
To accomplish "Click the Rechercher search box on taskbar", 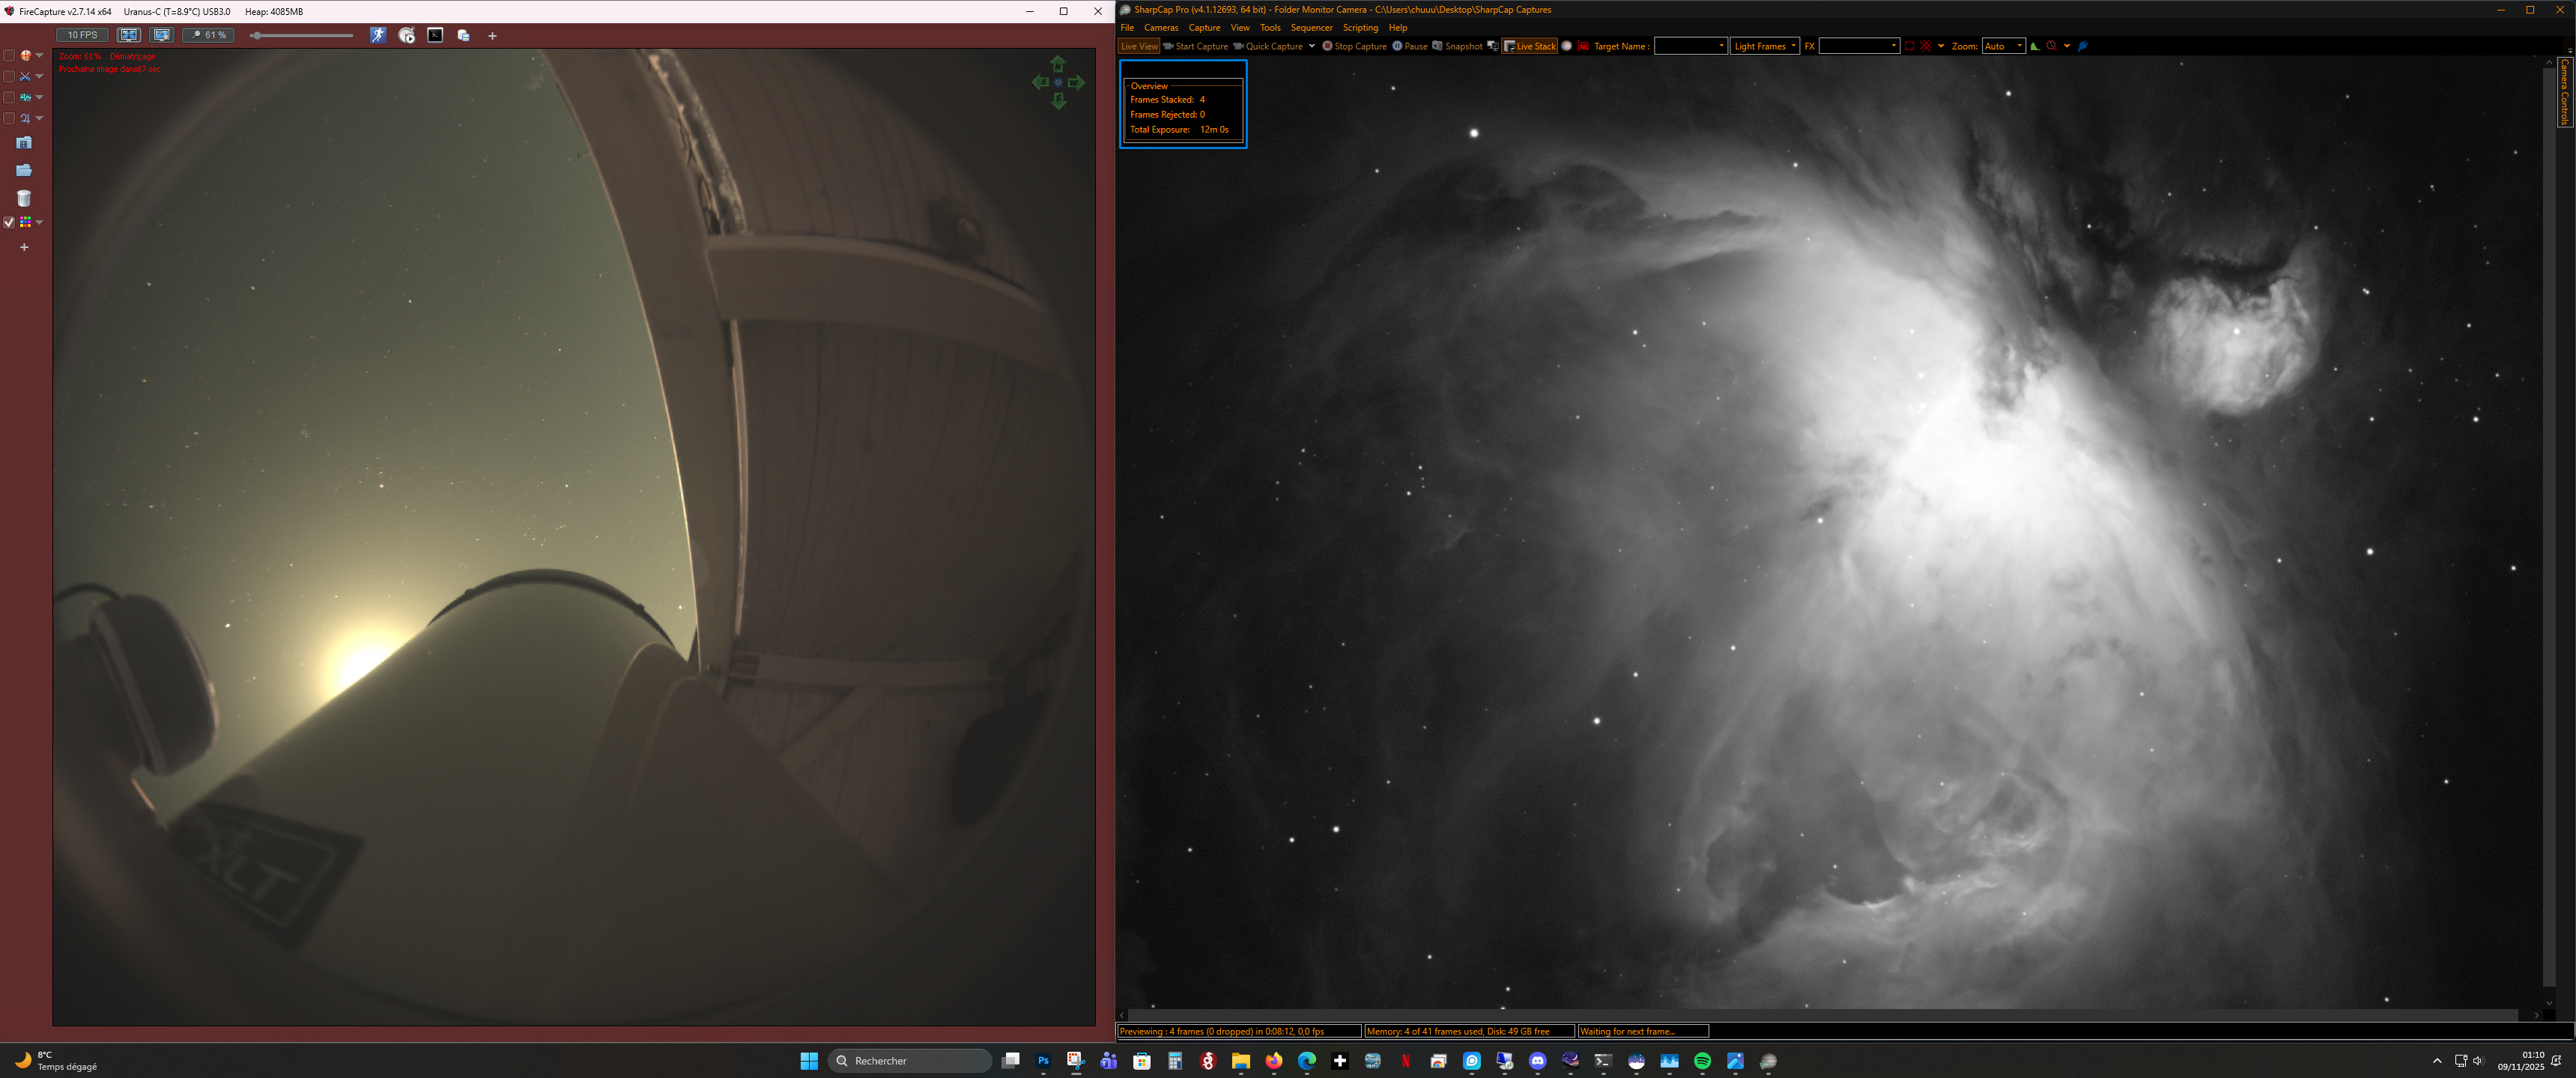I will (910, 1061).
